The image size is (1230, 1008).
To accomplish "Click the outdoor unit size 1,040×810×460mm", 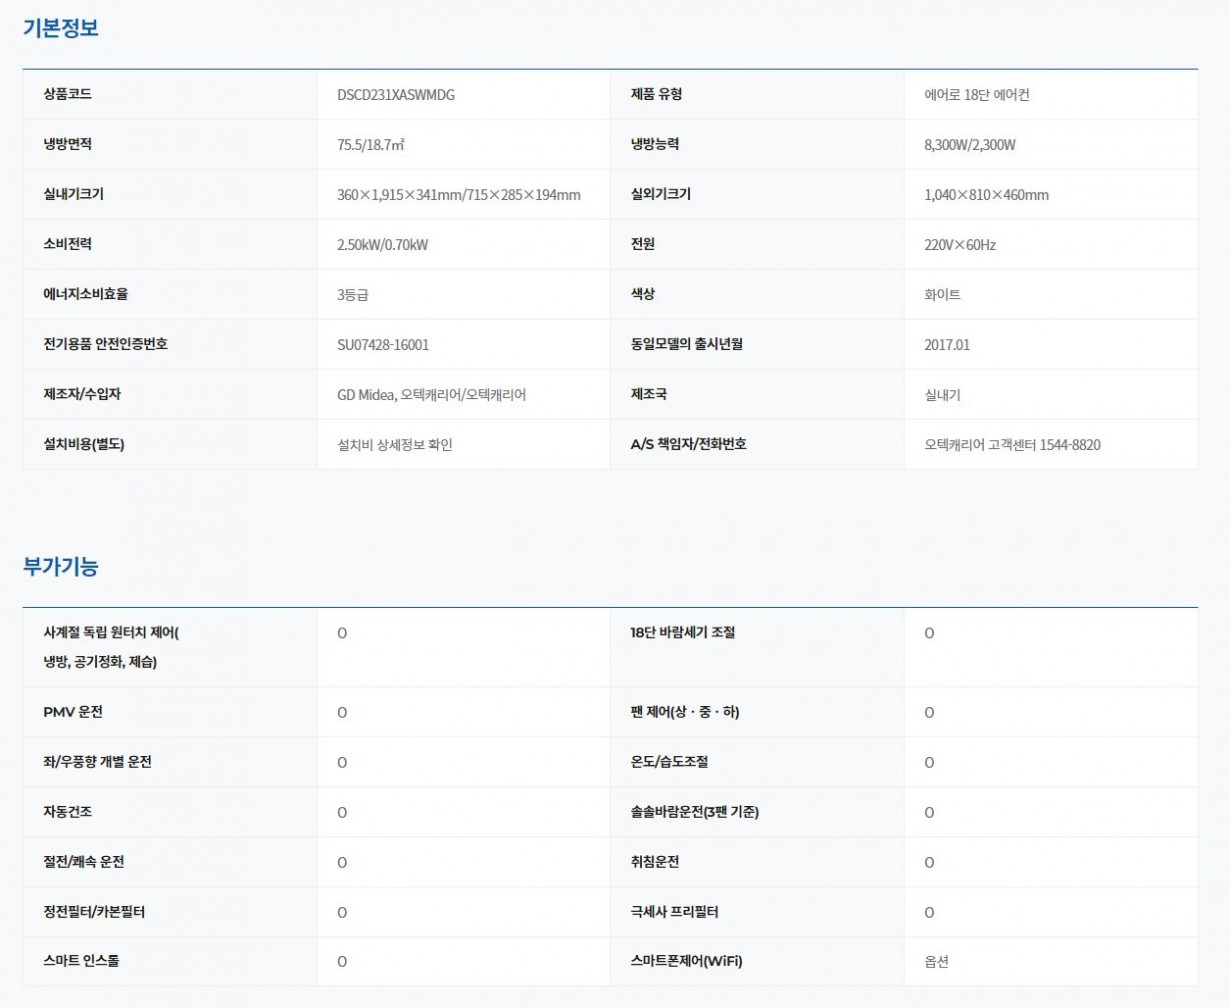I will click(x=986, y=195).
